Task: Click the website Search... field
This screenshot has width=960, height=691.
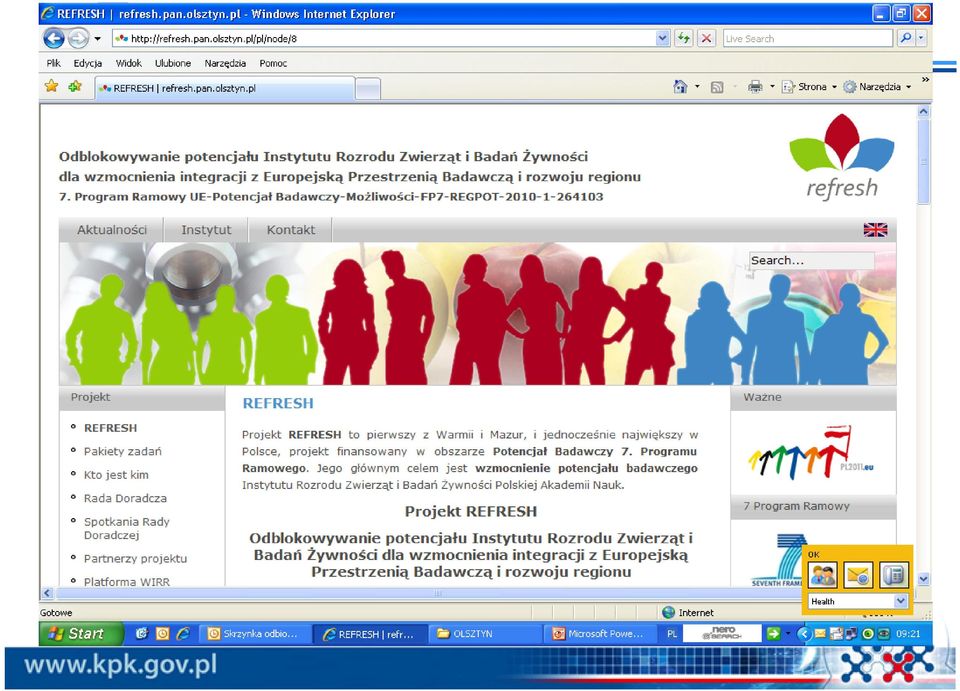Action: 812,260
